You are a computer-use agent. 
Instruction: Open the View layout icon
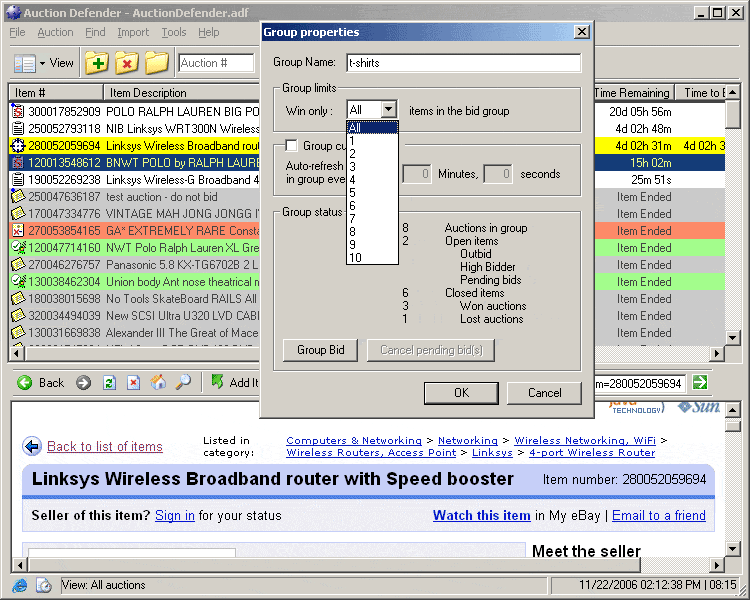(25, 63)
